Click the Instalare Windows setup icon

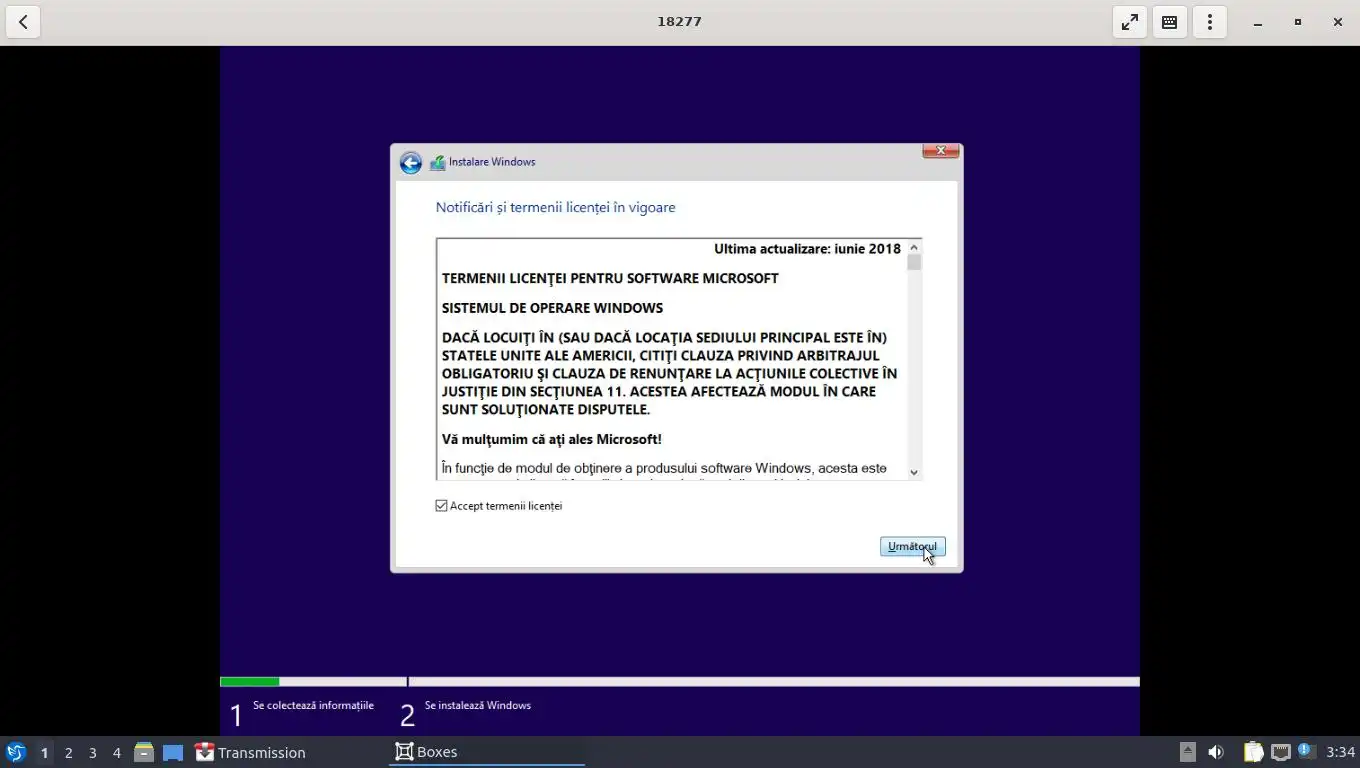point(437,162)
